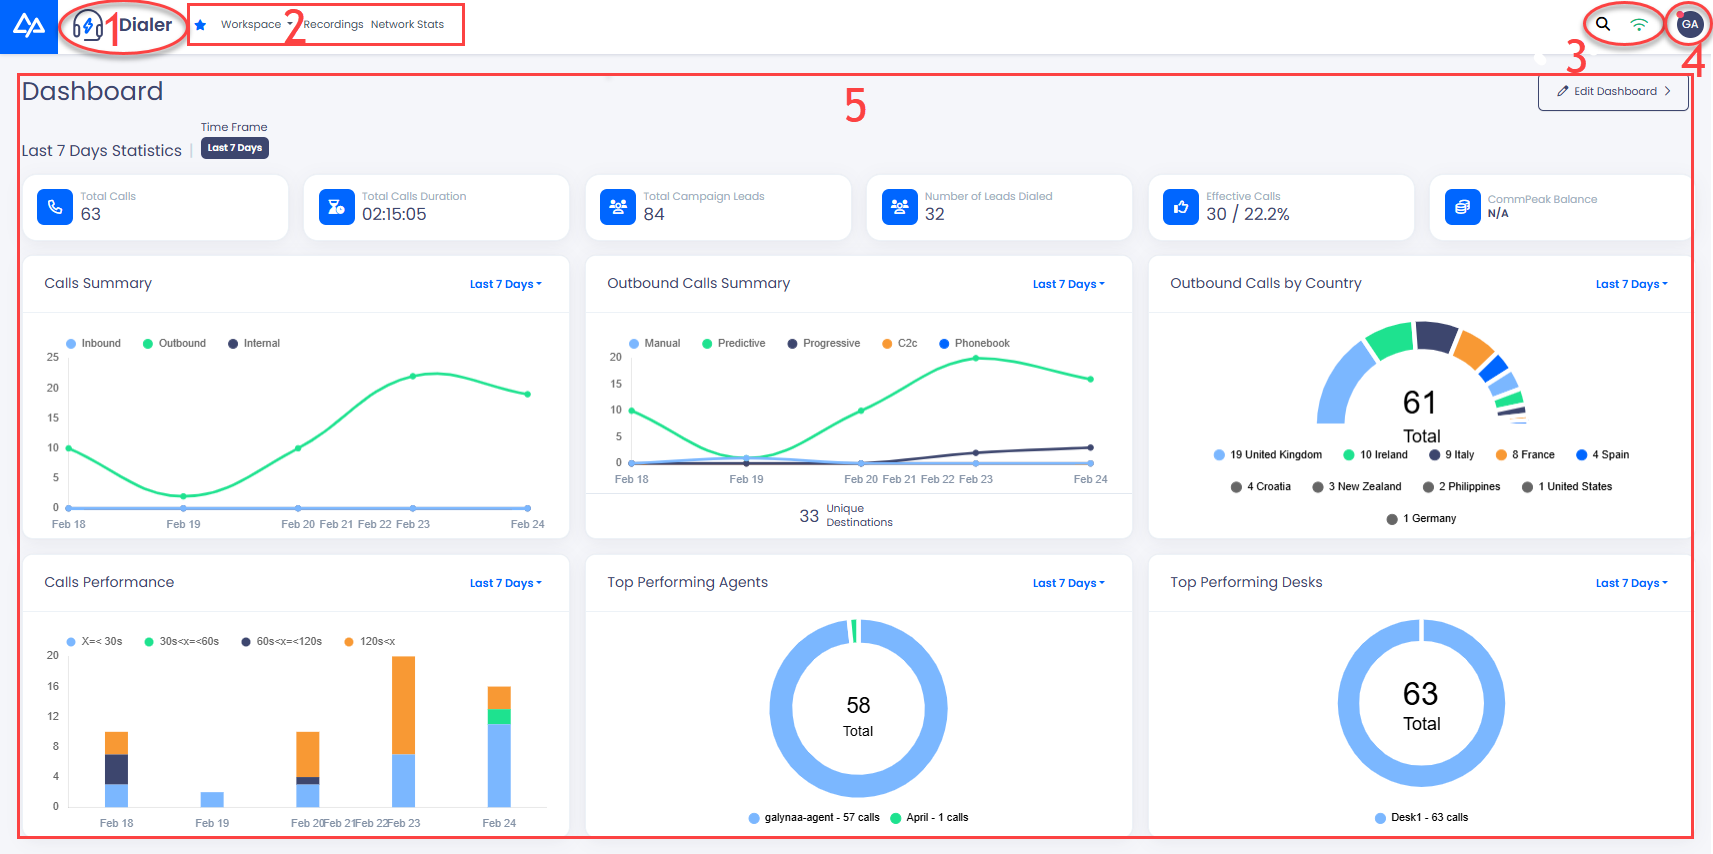Open the Recordings menu item
1713x854 pixels.
point(334,25)
